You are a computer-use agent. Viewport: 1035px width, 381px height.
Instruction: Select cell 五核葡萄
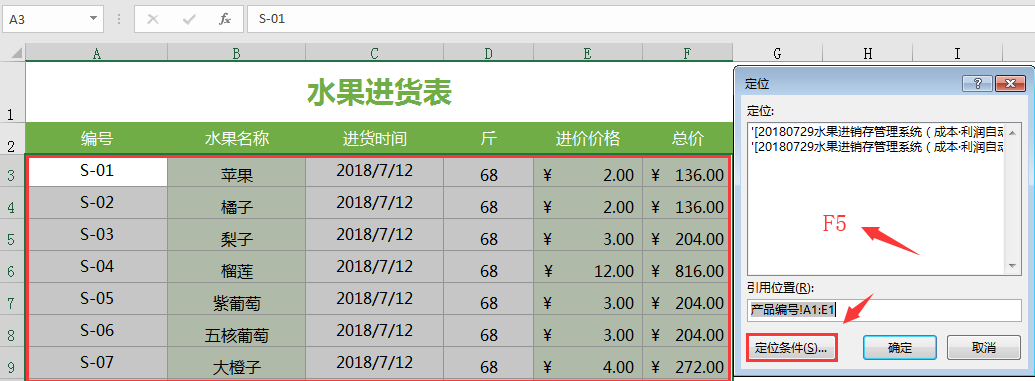236,331
